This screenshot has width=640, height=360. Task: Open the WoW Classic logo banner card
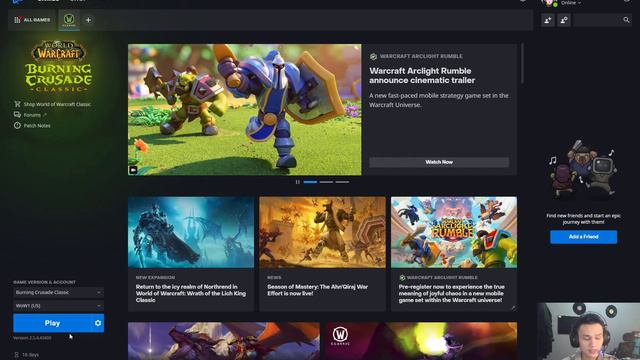click(x=422, y=341)
